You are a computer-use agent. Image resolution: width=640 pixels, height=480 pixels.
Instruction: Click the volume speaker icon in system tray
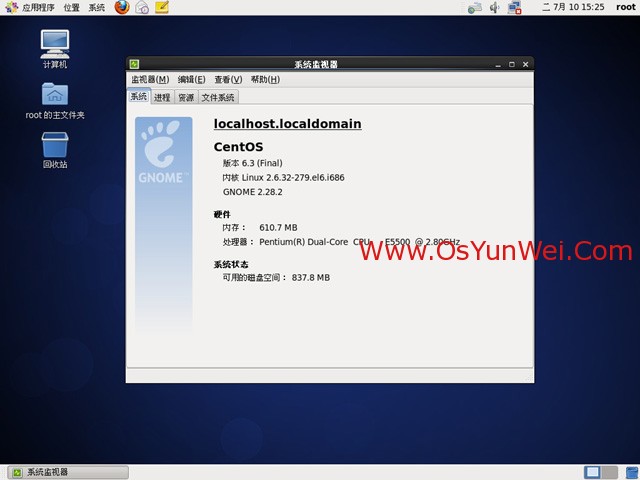click(x=496, y=7)
